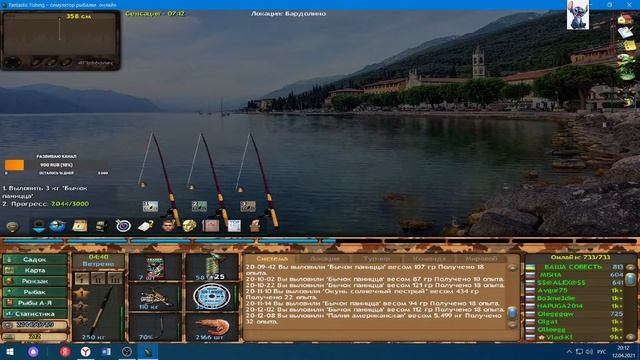Screen dimensions: 640x360
Task: Open the red book icon
Action: pyautogui.click(x=211, y=226)
